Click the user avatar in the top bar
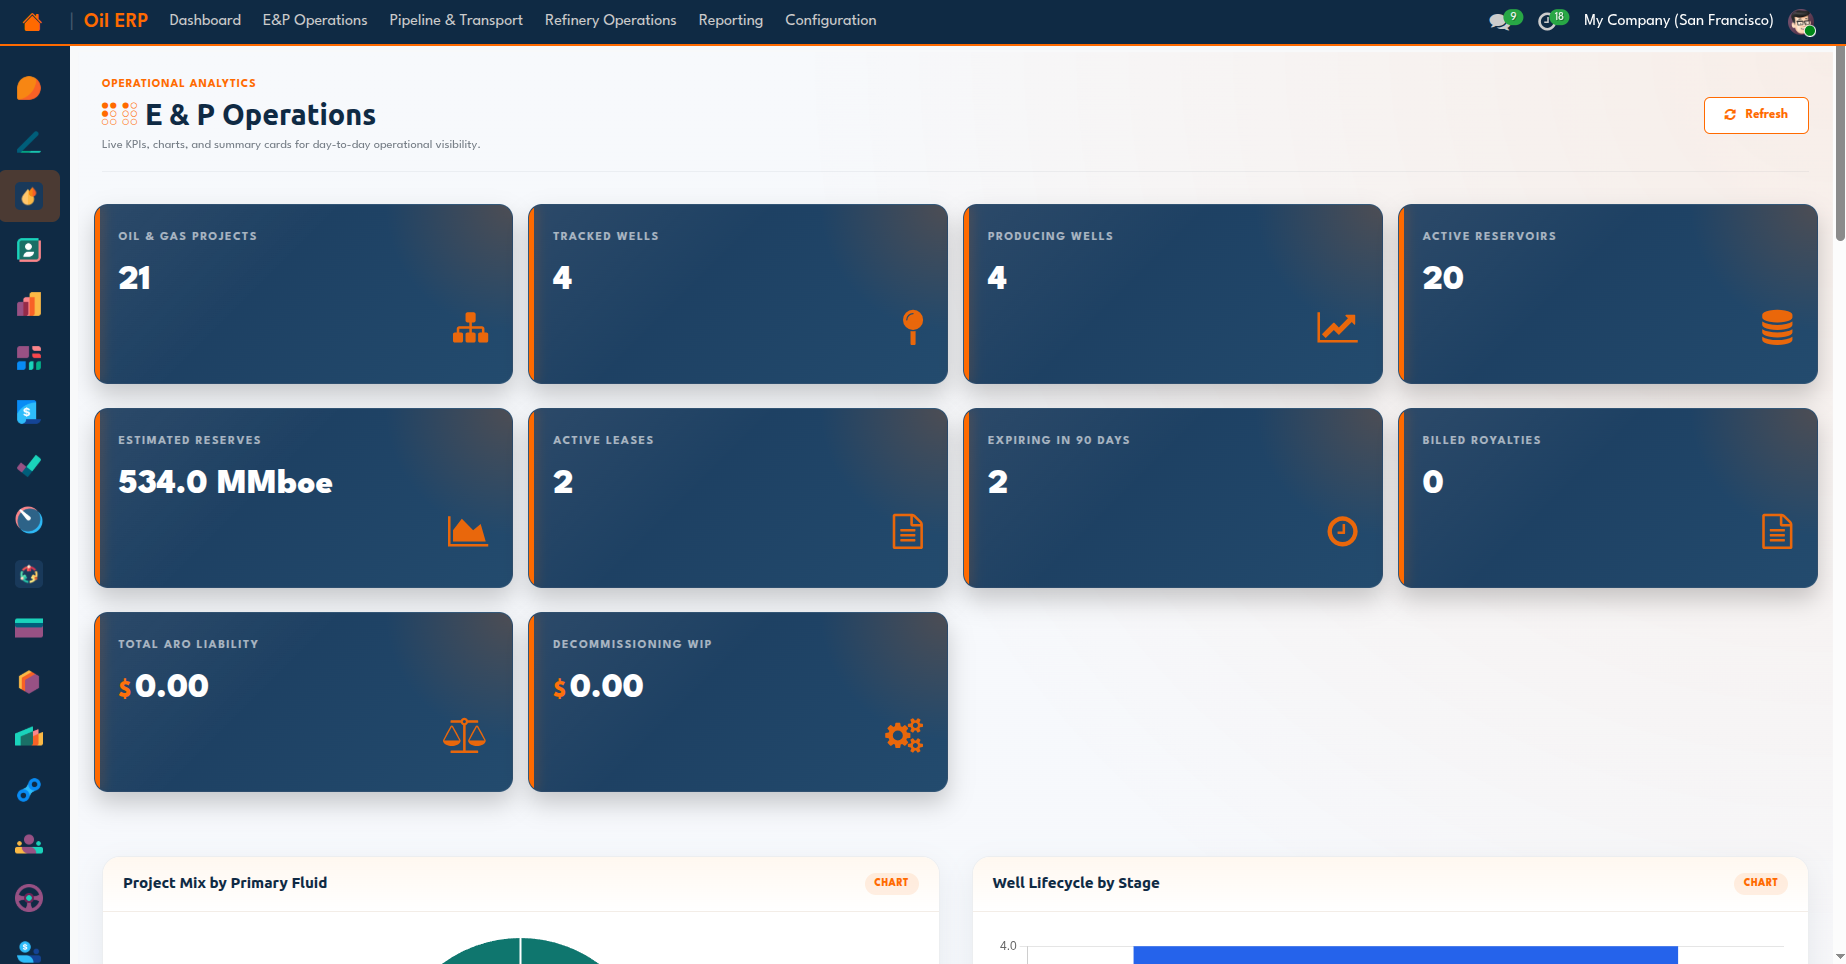The width and height of the screenshot is (1846, 964). [1801, 21]
